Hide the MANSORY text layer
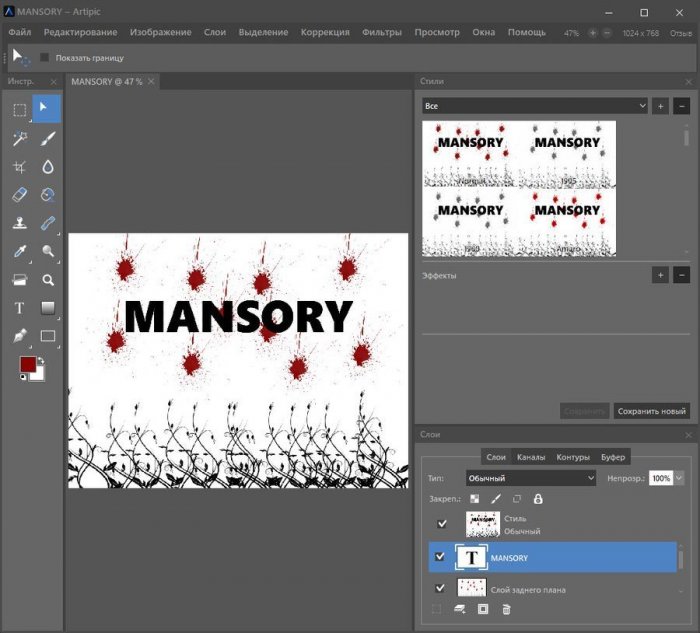Screen dimensions: 700x633 tap(440, 557)
